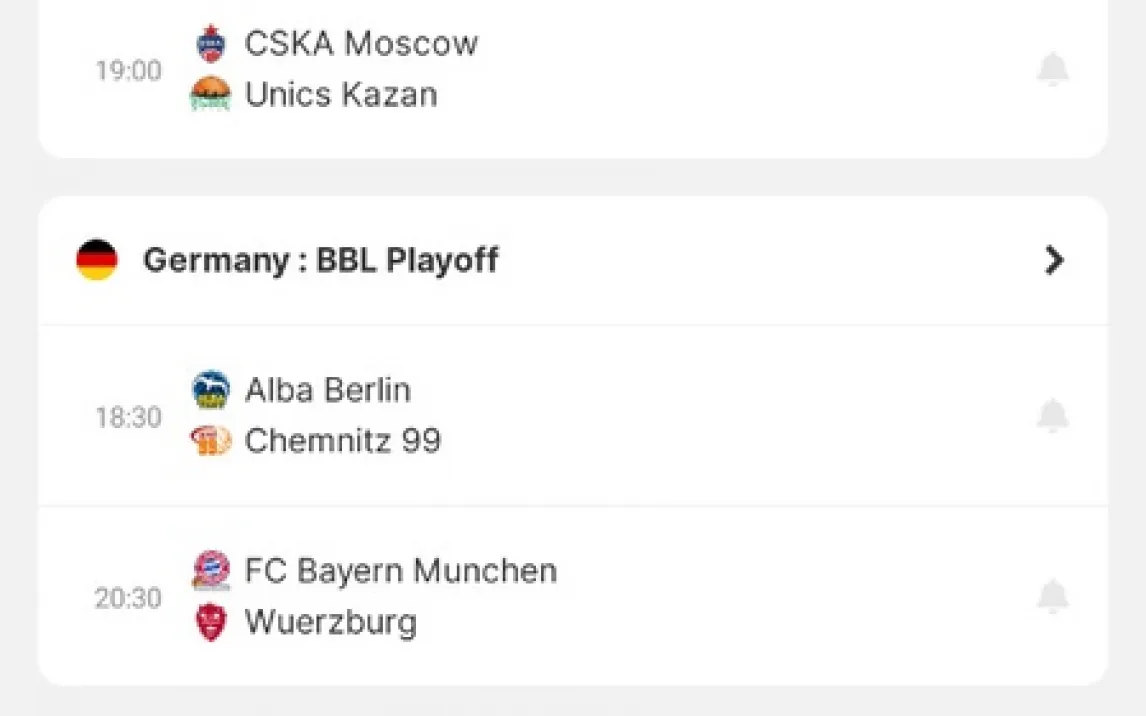
Task: Select Wuerzburg team name
Action: point(330,622)
